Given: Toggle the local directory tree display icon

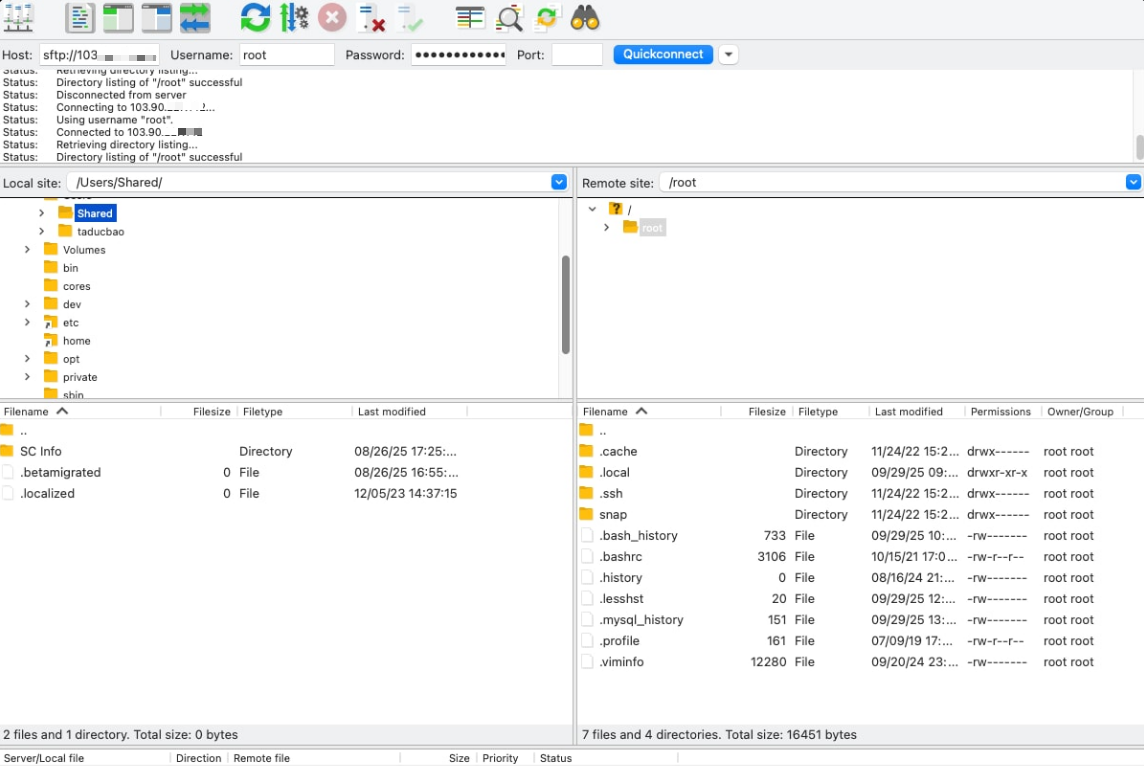Looking at the screenshot, I should pyautogui.click(x=118, y=18).
